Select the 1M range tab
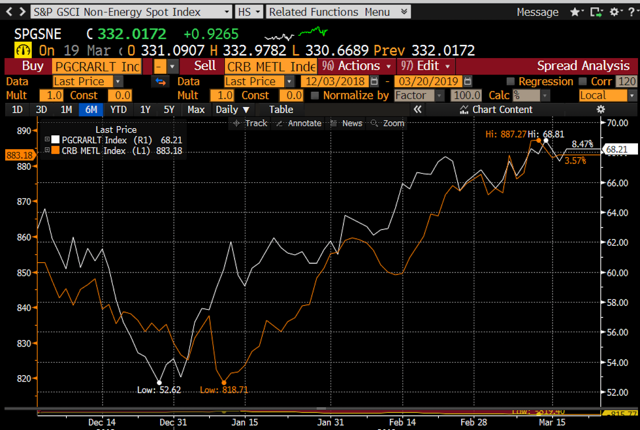This screenshot has width=640, height=430. [66, 109]
